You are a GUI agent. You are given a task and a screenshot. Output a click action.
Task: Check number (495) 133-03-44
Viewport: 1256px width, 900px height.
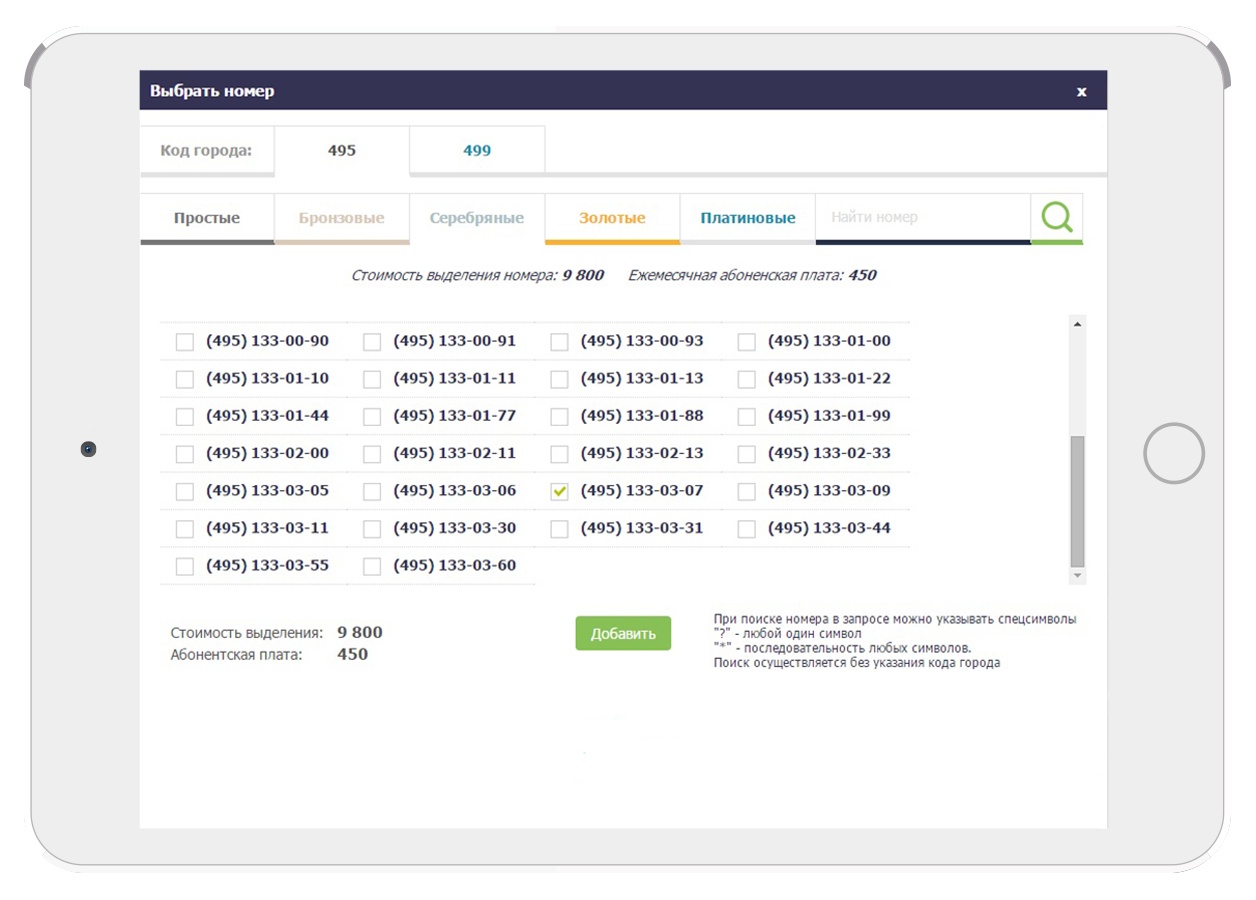(x=746, y=529)
